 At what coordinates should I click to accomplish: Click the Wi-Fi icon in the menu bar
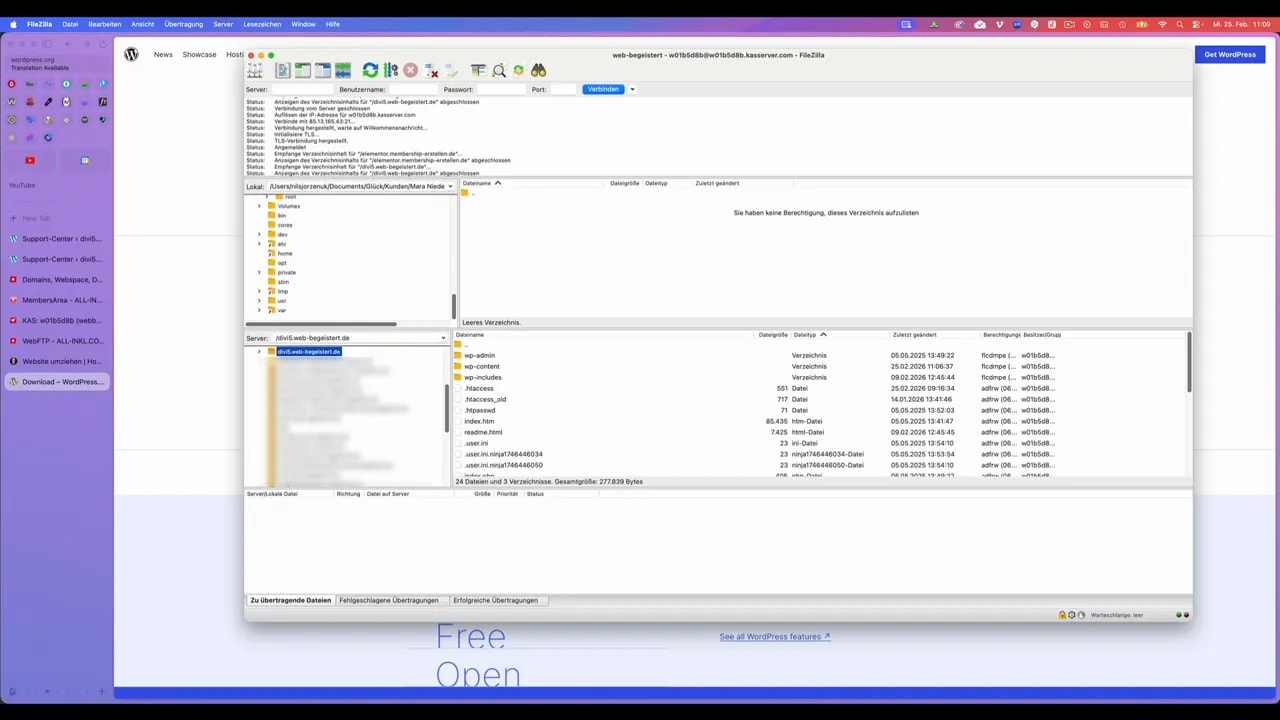click(1161, 24)
